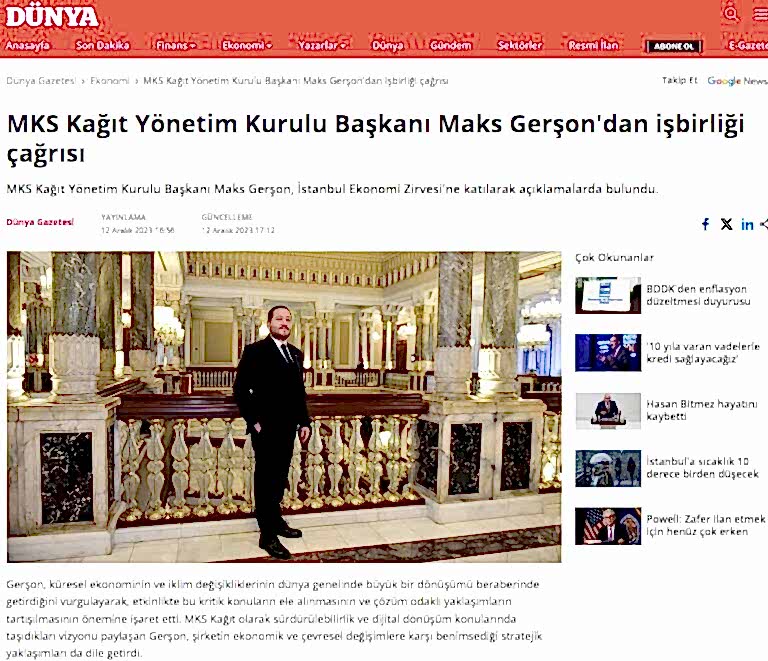Open BDDK enflasyon düzeltmesi thumbnail
The height and width of the screenshot is (661, 768).
[x=608, y=295]
